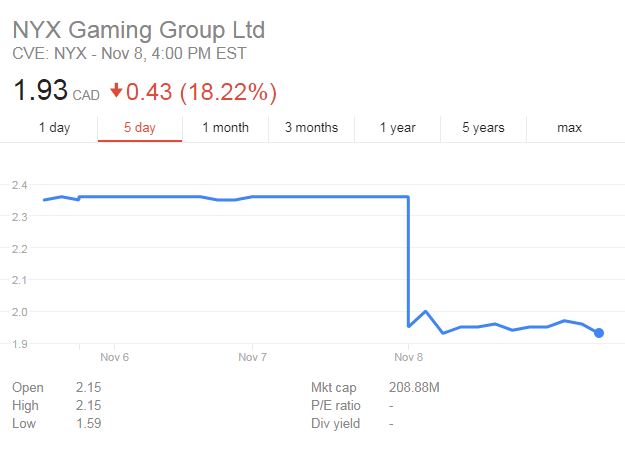Click the Mkt cap value 208.88M

coord(415,386)
